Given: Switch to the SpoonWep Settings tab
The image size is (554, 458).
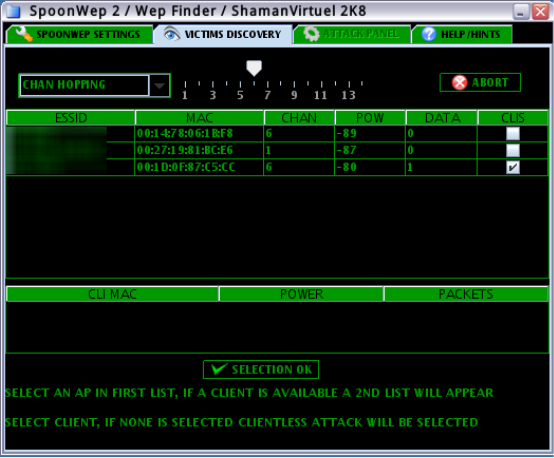Looking at the screenshot, I should point(80,34).
